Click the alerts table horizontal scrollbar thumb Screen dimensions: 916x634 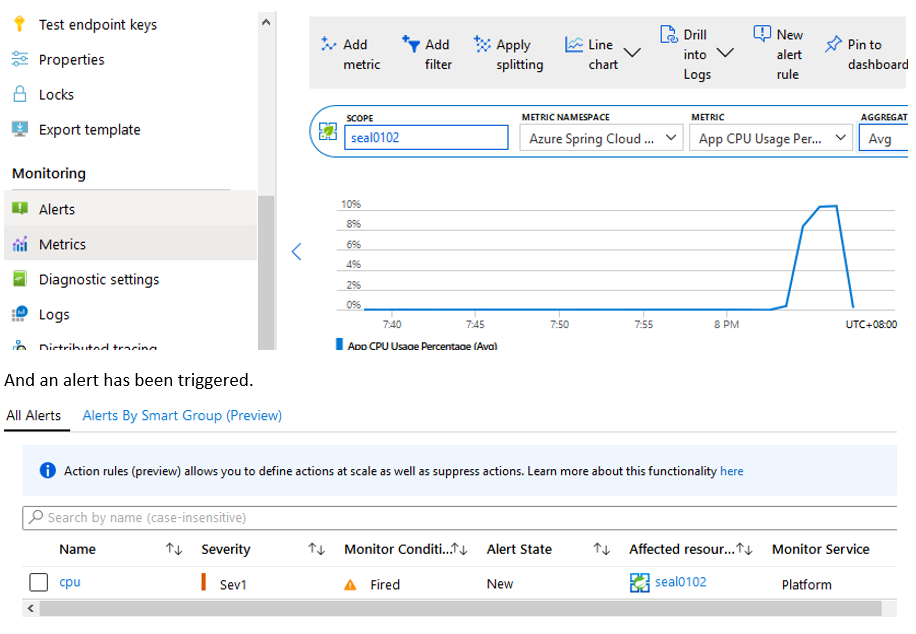point(460,609)
